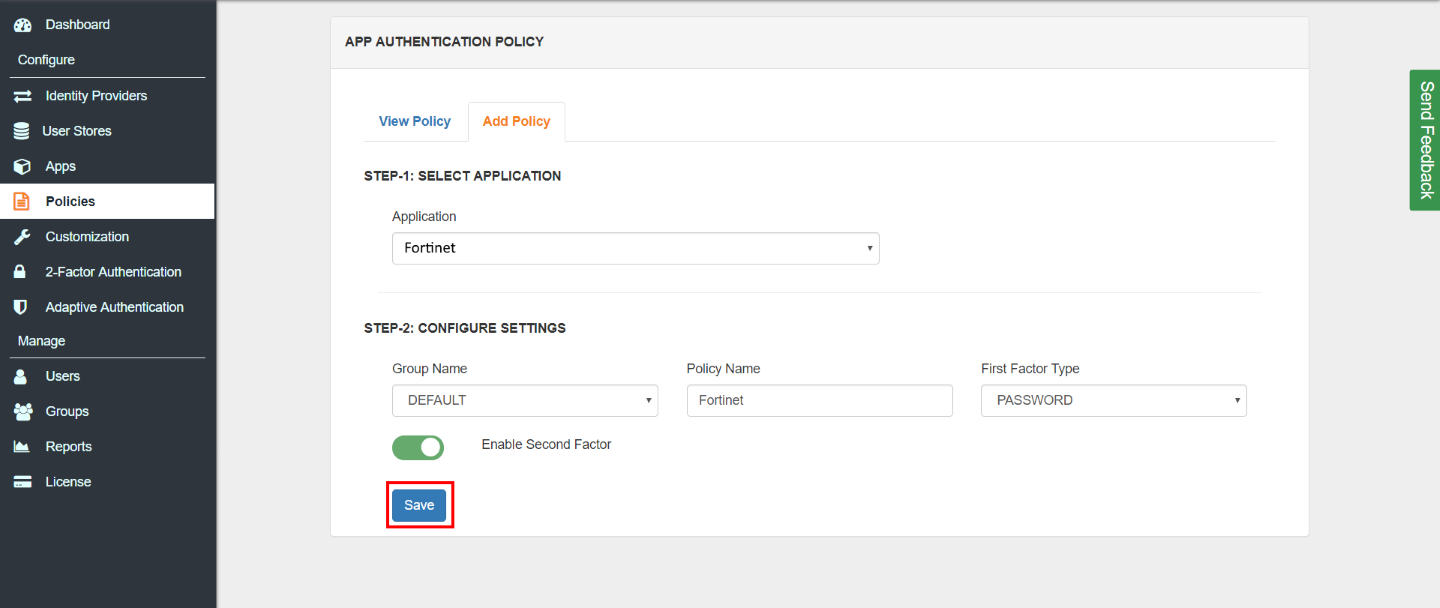Open the Application dropdown showing Fortinet
This screenshot has width=1440, height=608.
(636, 248)
